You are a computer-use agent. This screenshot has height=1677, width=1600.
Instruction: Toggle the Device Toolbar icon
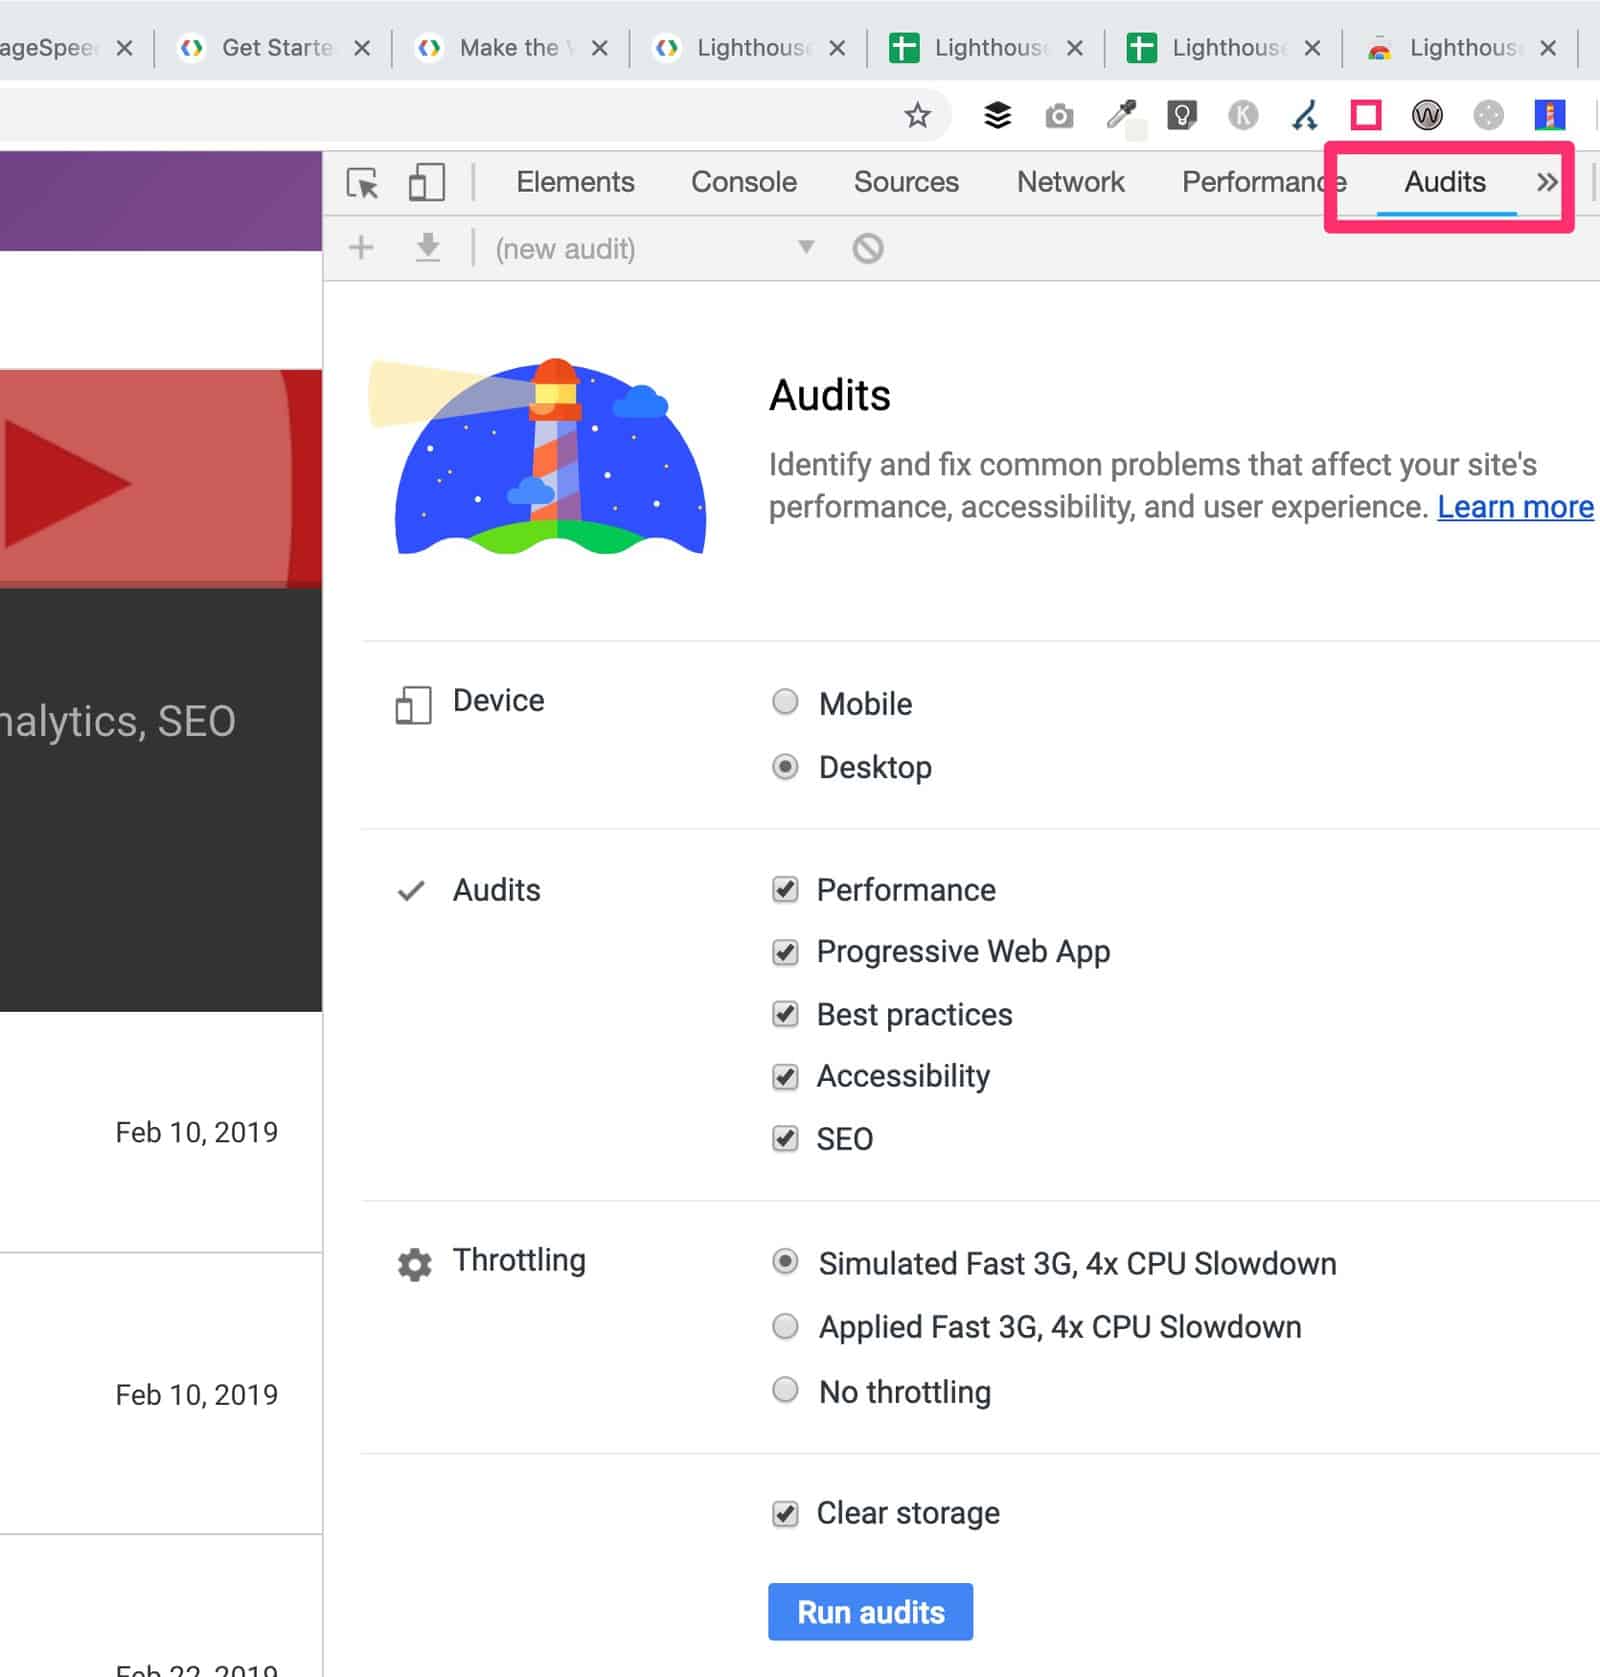426,183
